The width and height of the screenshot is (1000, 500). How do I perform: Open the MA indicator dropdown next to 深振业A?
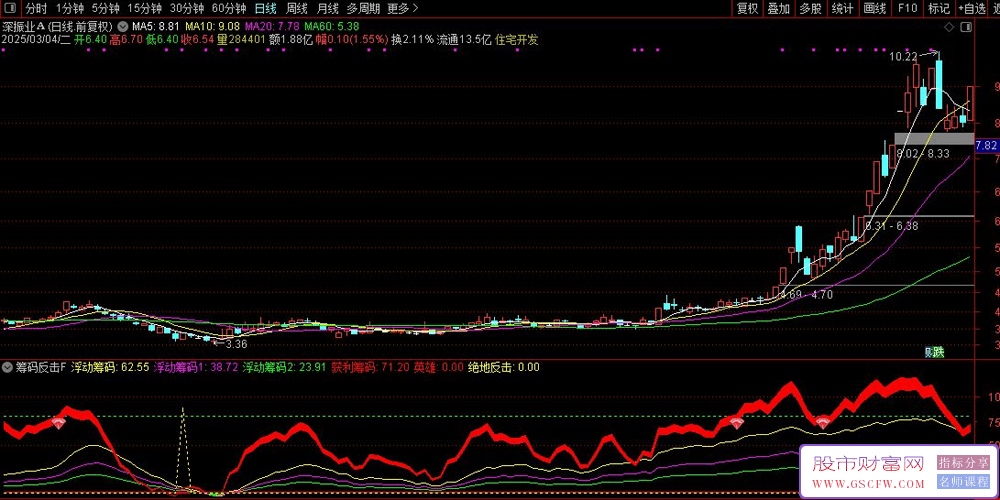(122, 27)
